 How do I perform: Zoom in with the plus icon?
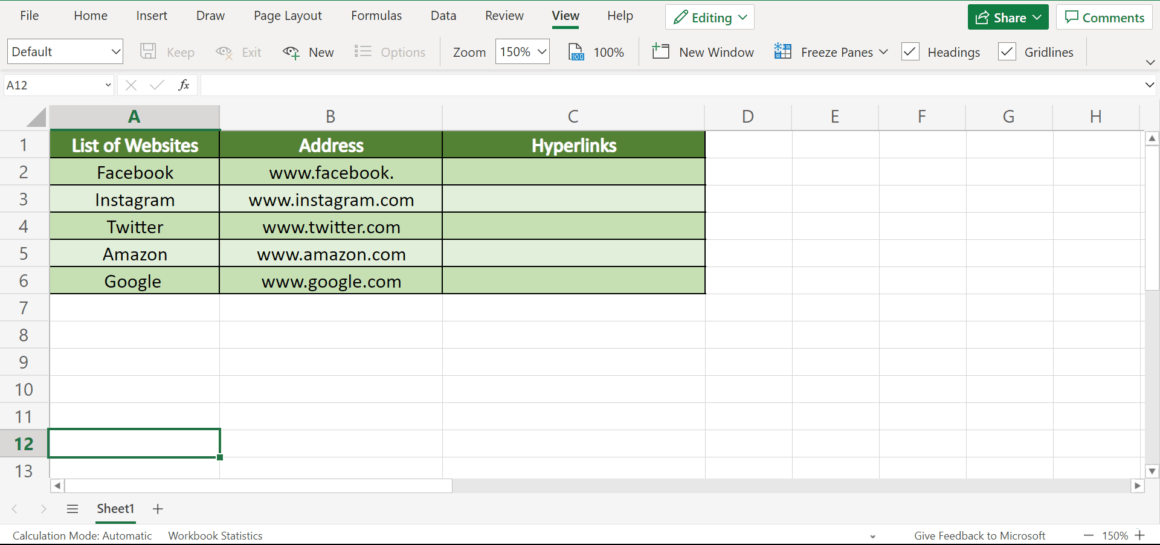coord(1139,535)
